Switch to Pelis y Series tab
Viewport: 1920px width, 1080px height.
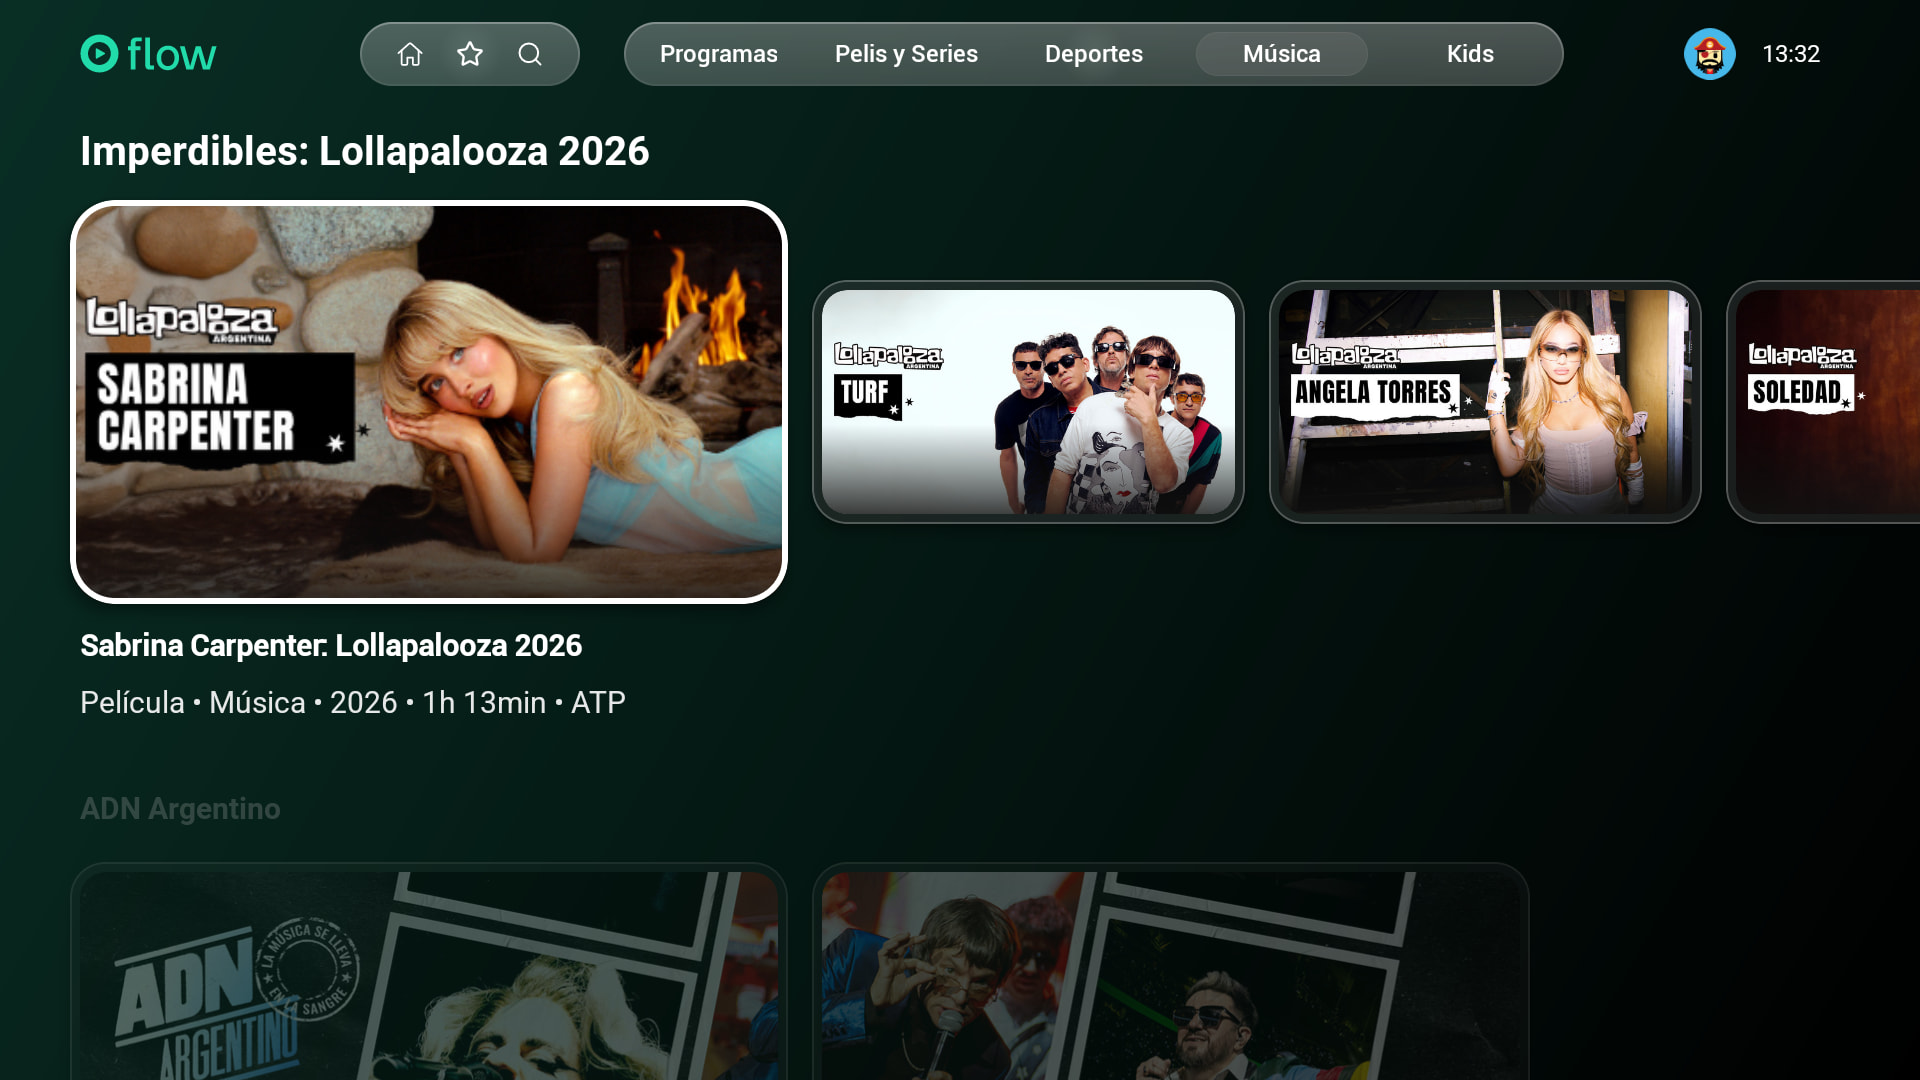[906, 54]
